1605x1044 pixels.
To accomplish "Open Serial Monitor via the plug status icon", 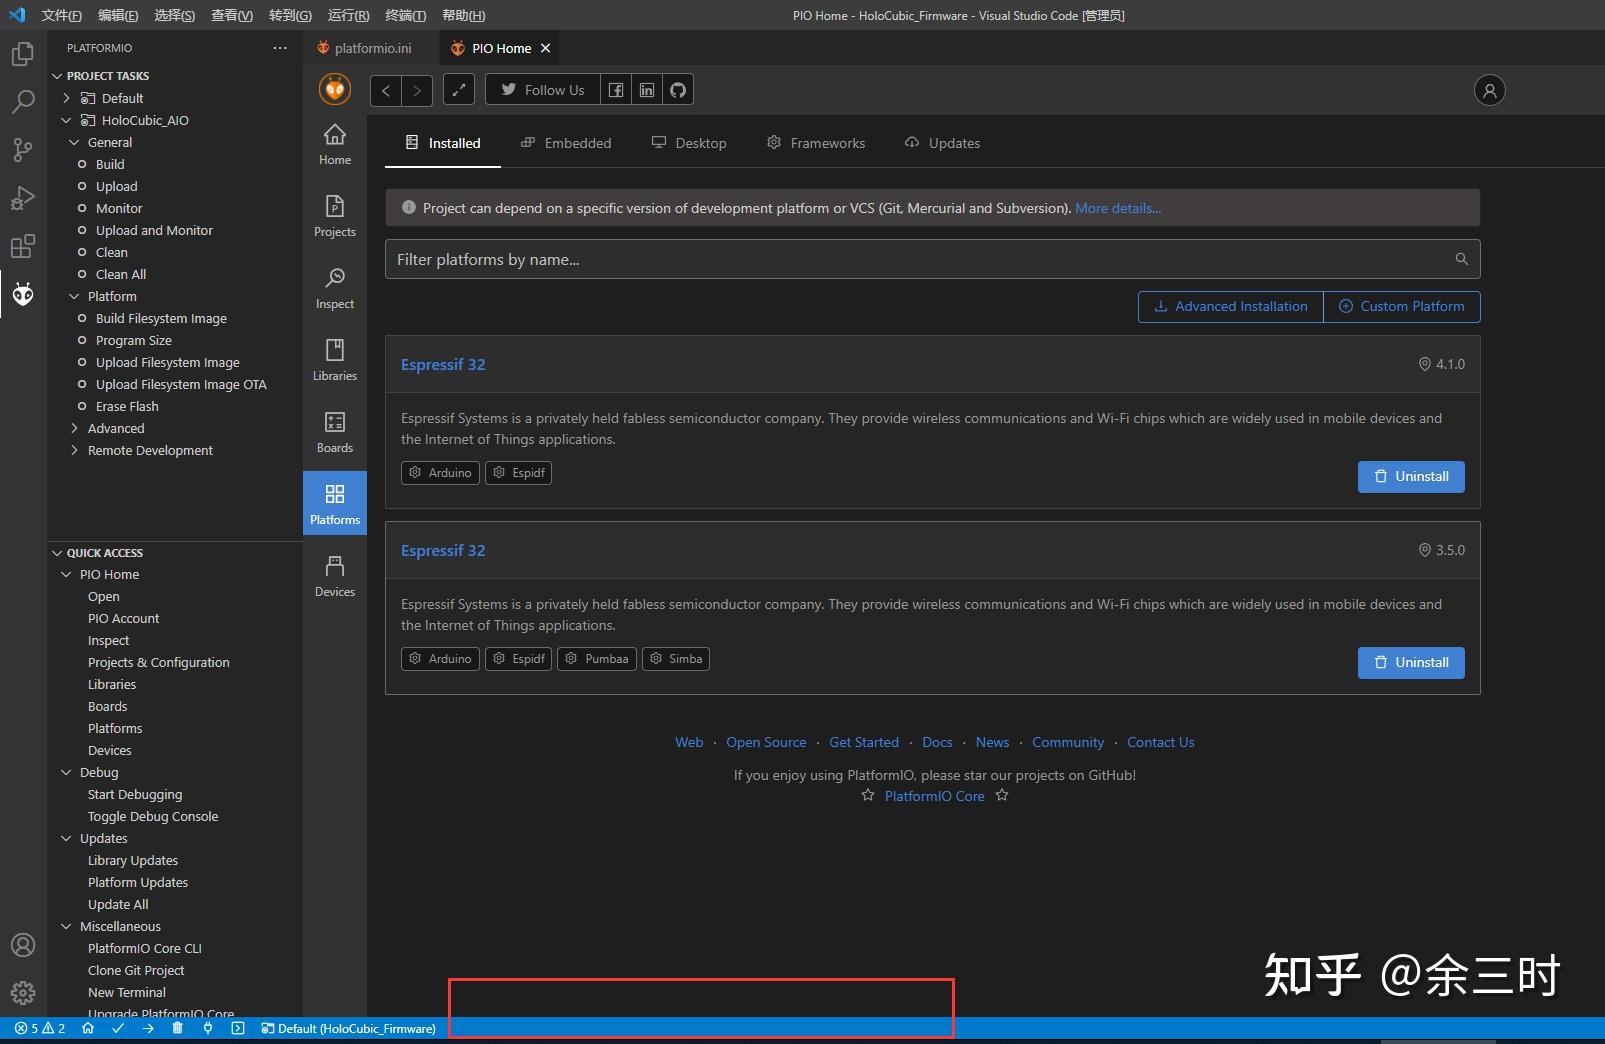I will click(208, 1028).
